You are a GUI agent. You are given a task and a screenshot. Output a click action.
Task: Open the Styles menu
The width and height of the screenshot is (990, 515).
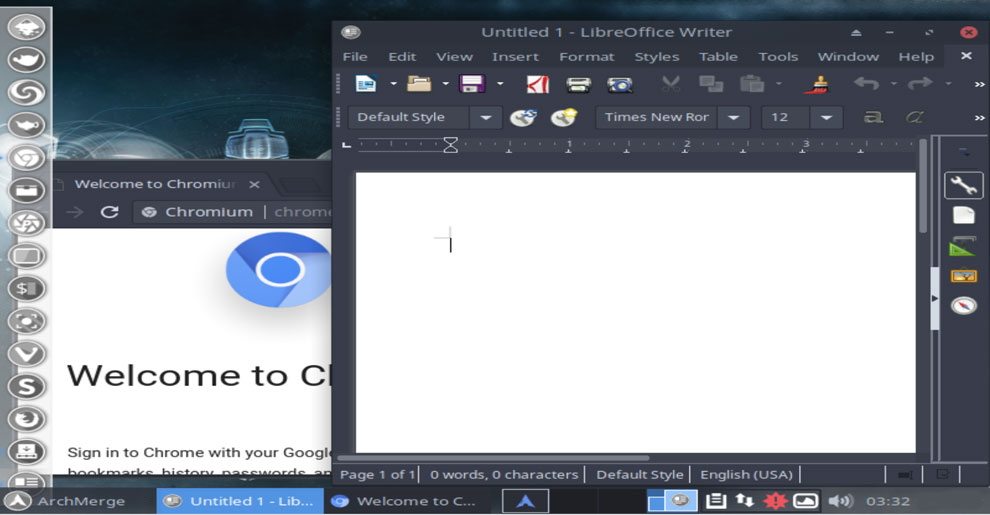click(657, 57)
